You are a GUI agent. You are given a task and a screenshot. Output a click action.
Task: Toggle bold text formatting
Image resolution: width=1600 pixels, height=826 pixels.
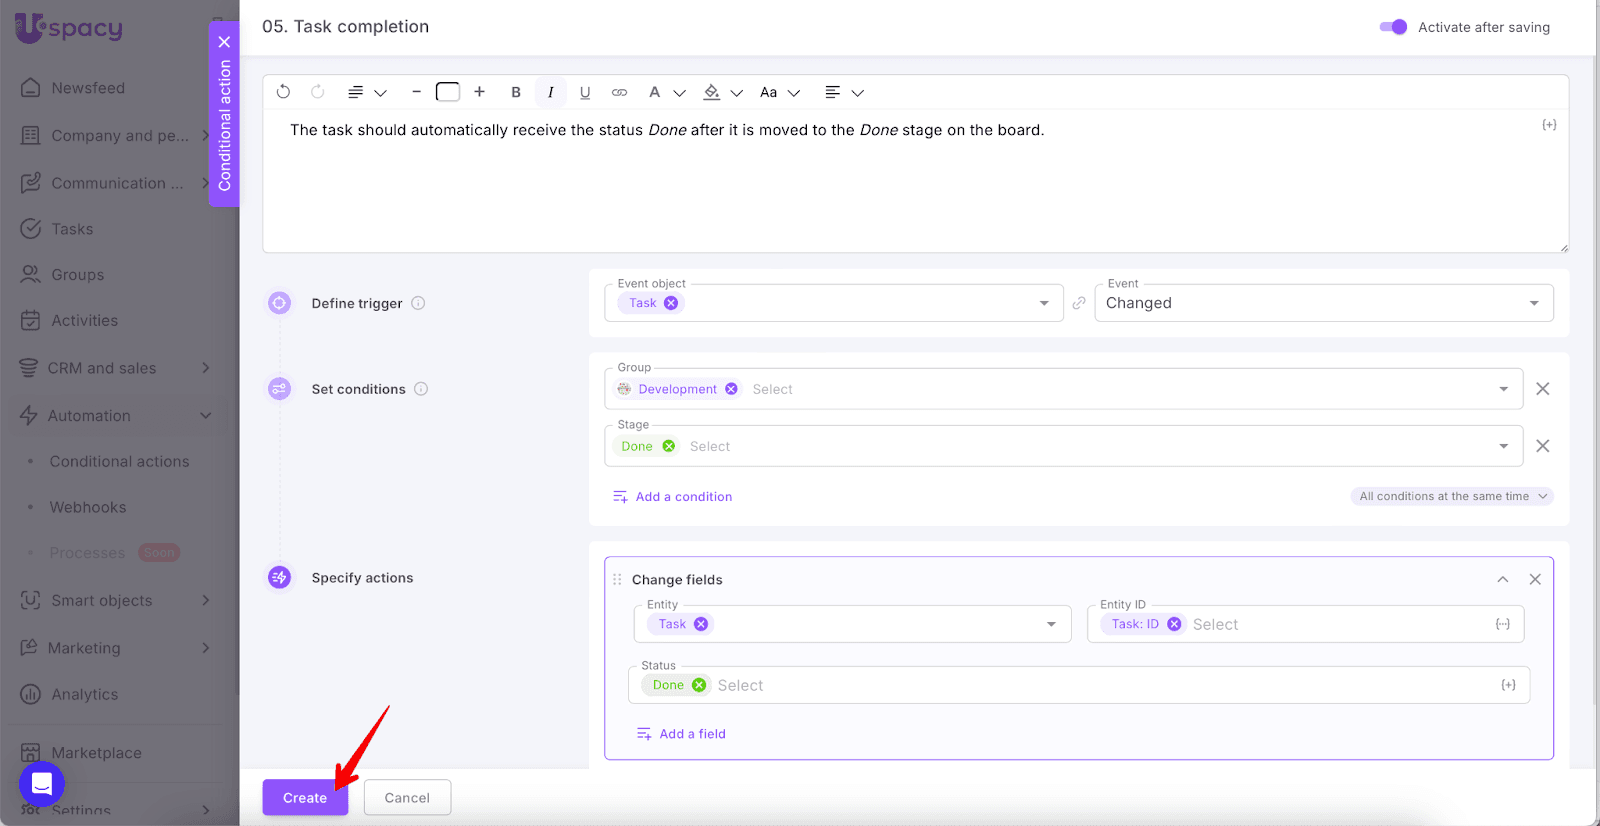(x=516, y=92)
